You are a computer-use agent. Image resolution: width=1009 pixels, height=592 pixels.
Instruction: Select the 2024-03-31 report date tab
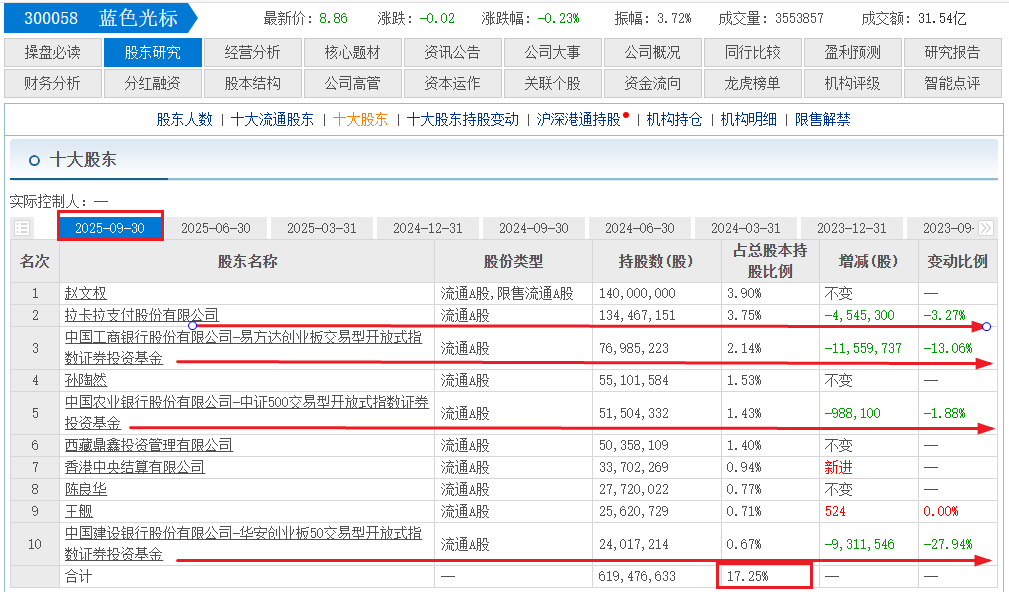[x=746, y=228]
